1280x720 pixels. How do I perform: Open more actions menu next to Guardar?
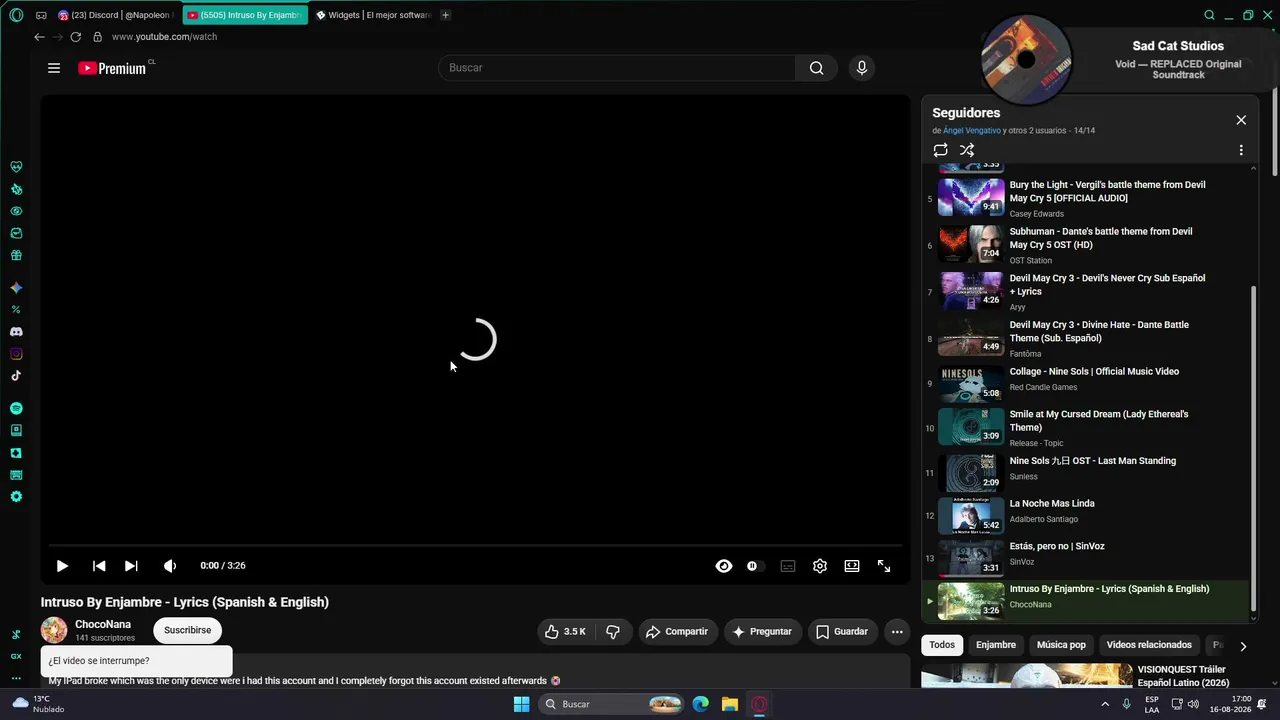[x=897, y=631]
